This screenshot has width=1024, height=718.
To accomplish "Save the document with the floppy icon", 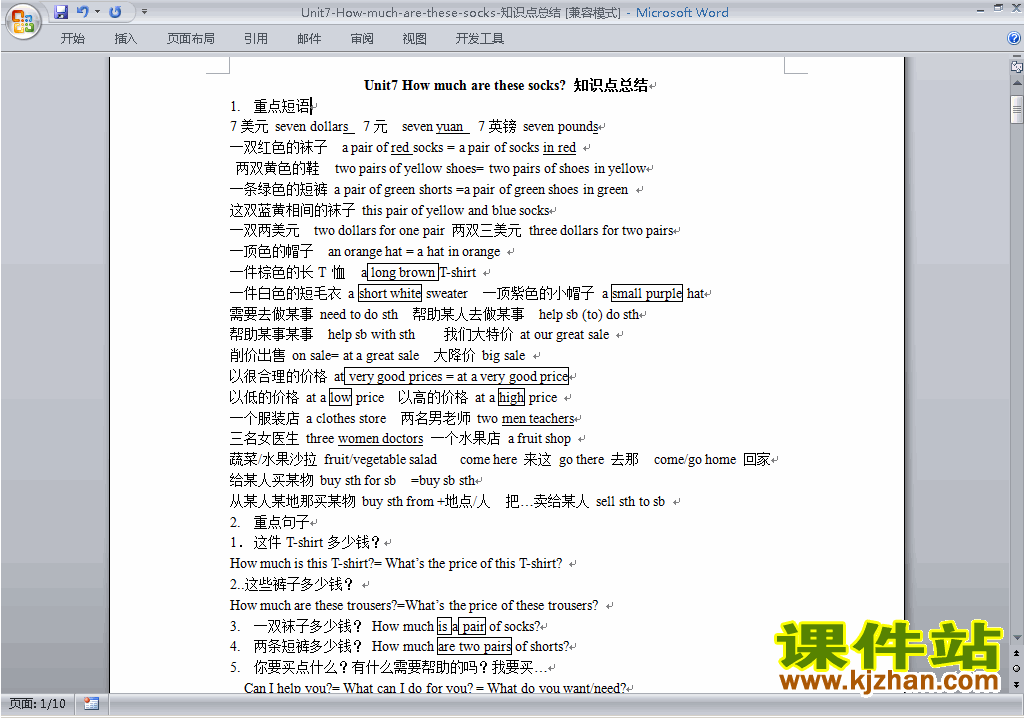I will click(61, 12).
